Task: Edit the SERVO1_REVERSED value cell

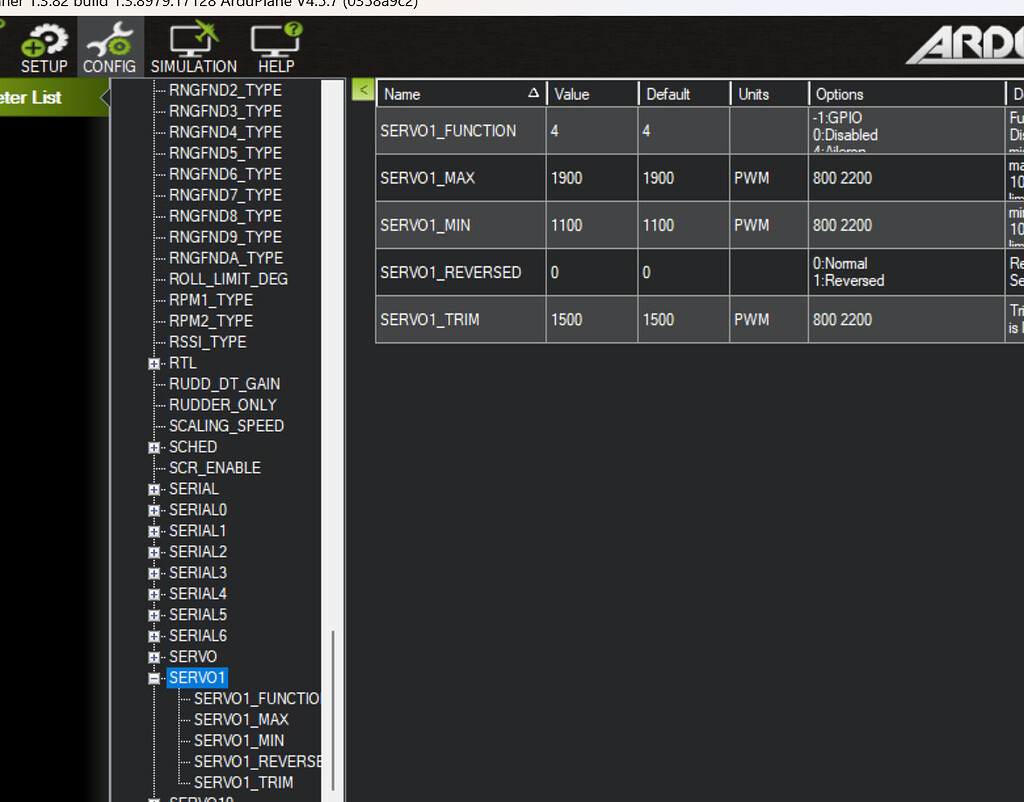Action: click(x=591, y=272)
